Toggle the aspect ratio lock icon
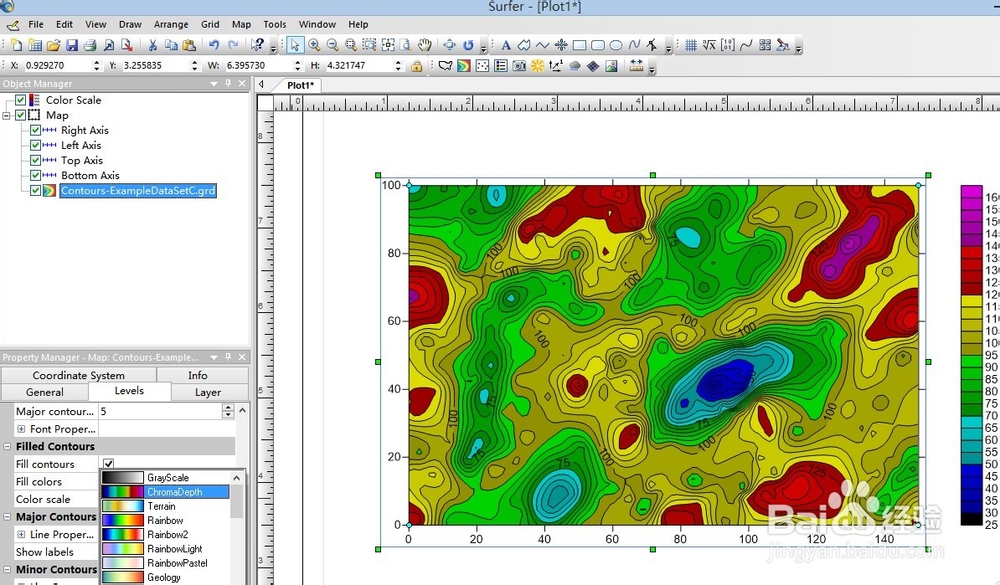The height and width of the screenshot is (585, 1000). [416, 66]
